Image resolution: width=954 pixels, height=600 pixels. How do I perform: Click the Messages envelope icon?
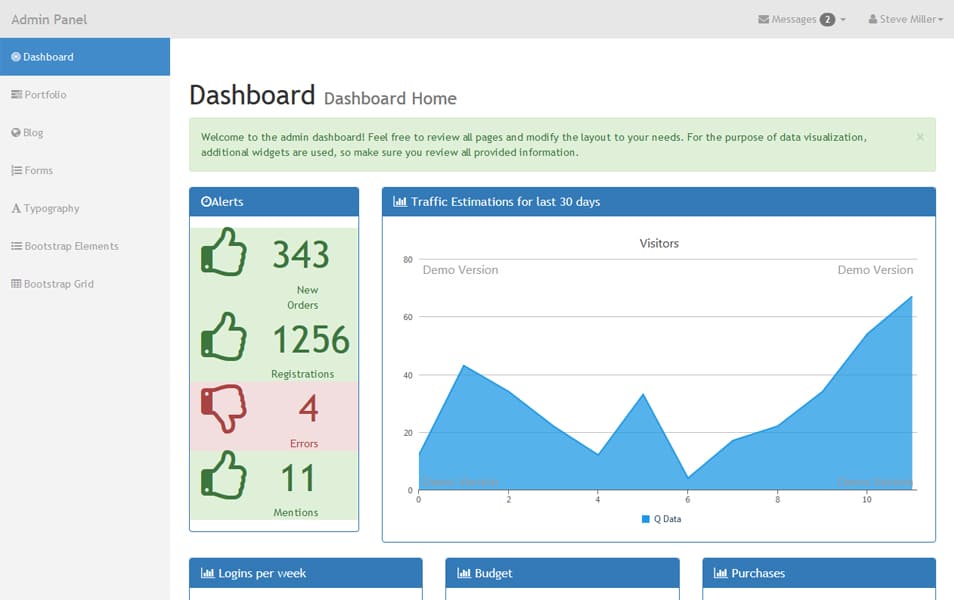765,19
